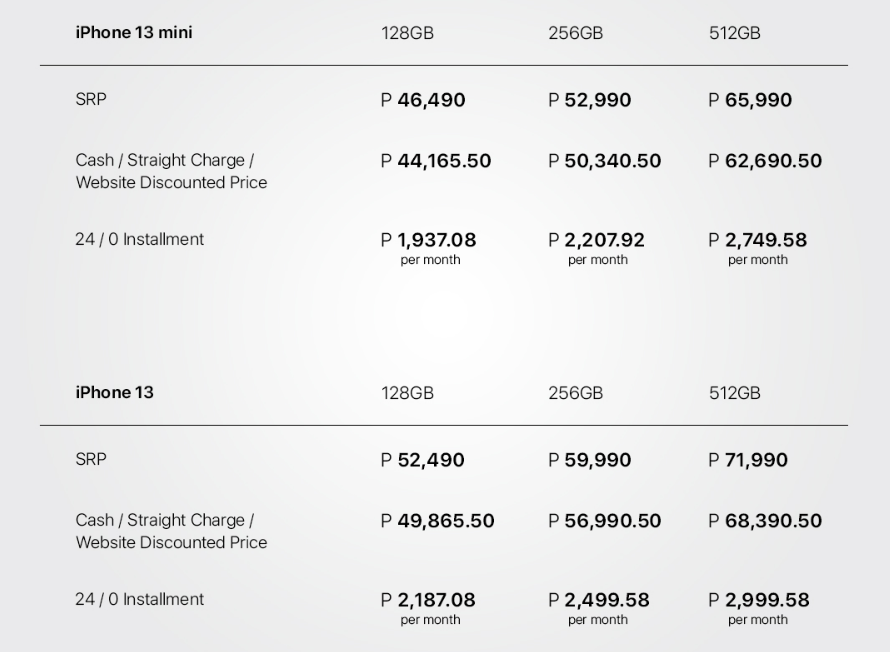Select the P 71,990 SRP price
Image resolution: width=890 pixels, height=652 pixels.
tap(748, 460)
